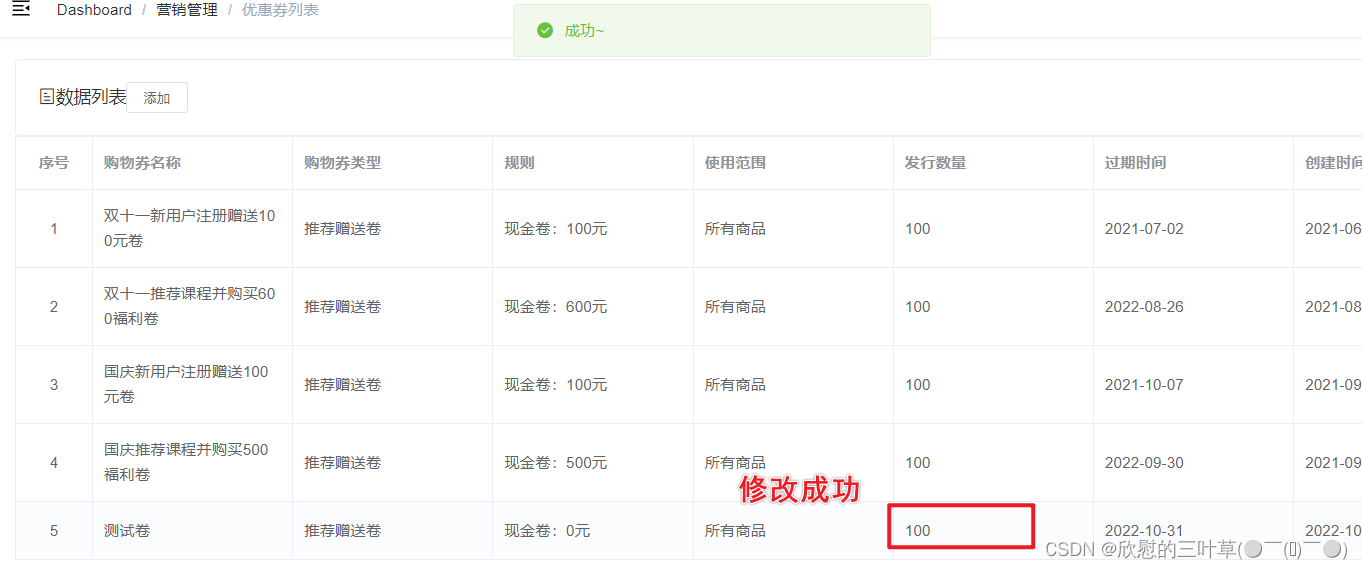Viewport: 1362px width, 569px height.
Task: Open the Dashboard breadcrumb link
Action: tap(94, 10)
